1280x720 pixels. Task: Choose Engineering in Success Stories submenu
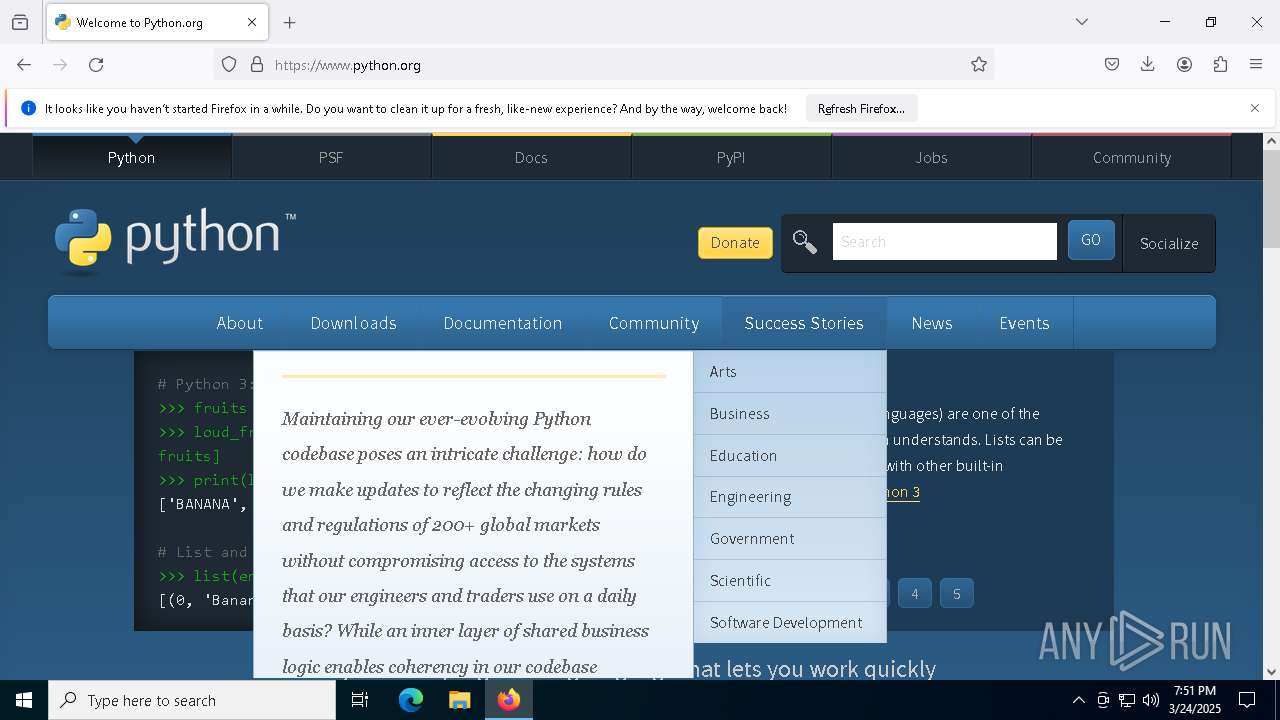tap(790, 497)
